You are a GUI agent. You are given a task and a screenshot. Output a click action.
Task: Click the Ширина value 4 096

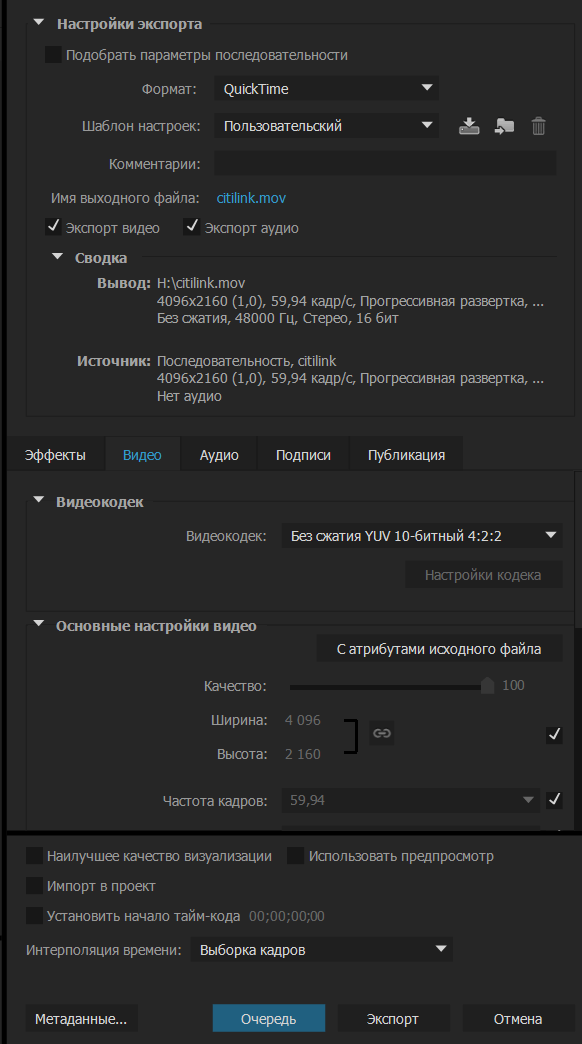303,720
